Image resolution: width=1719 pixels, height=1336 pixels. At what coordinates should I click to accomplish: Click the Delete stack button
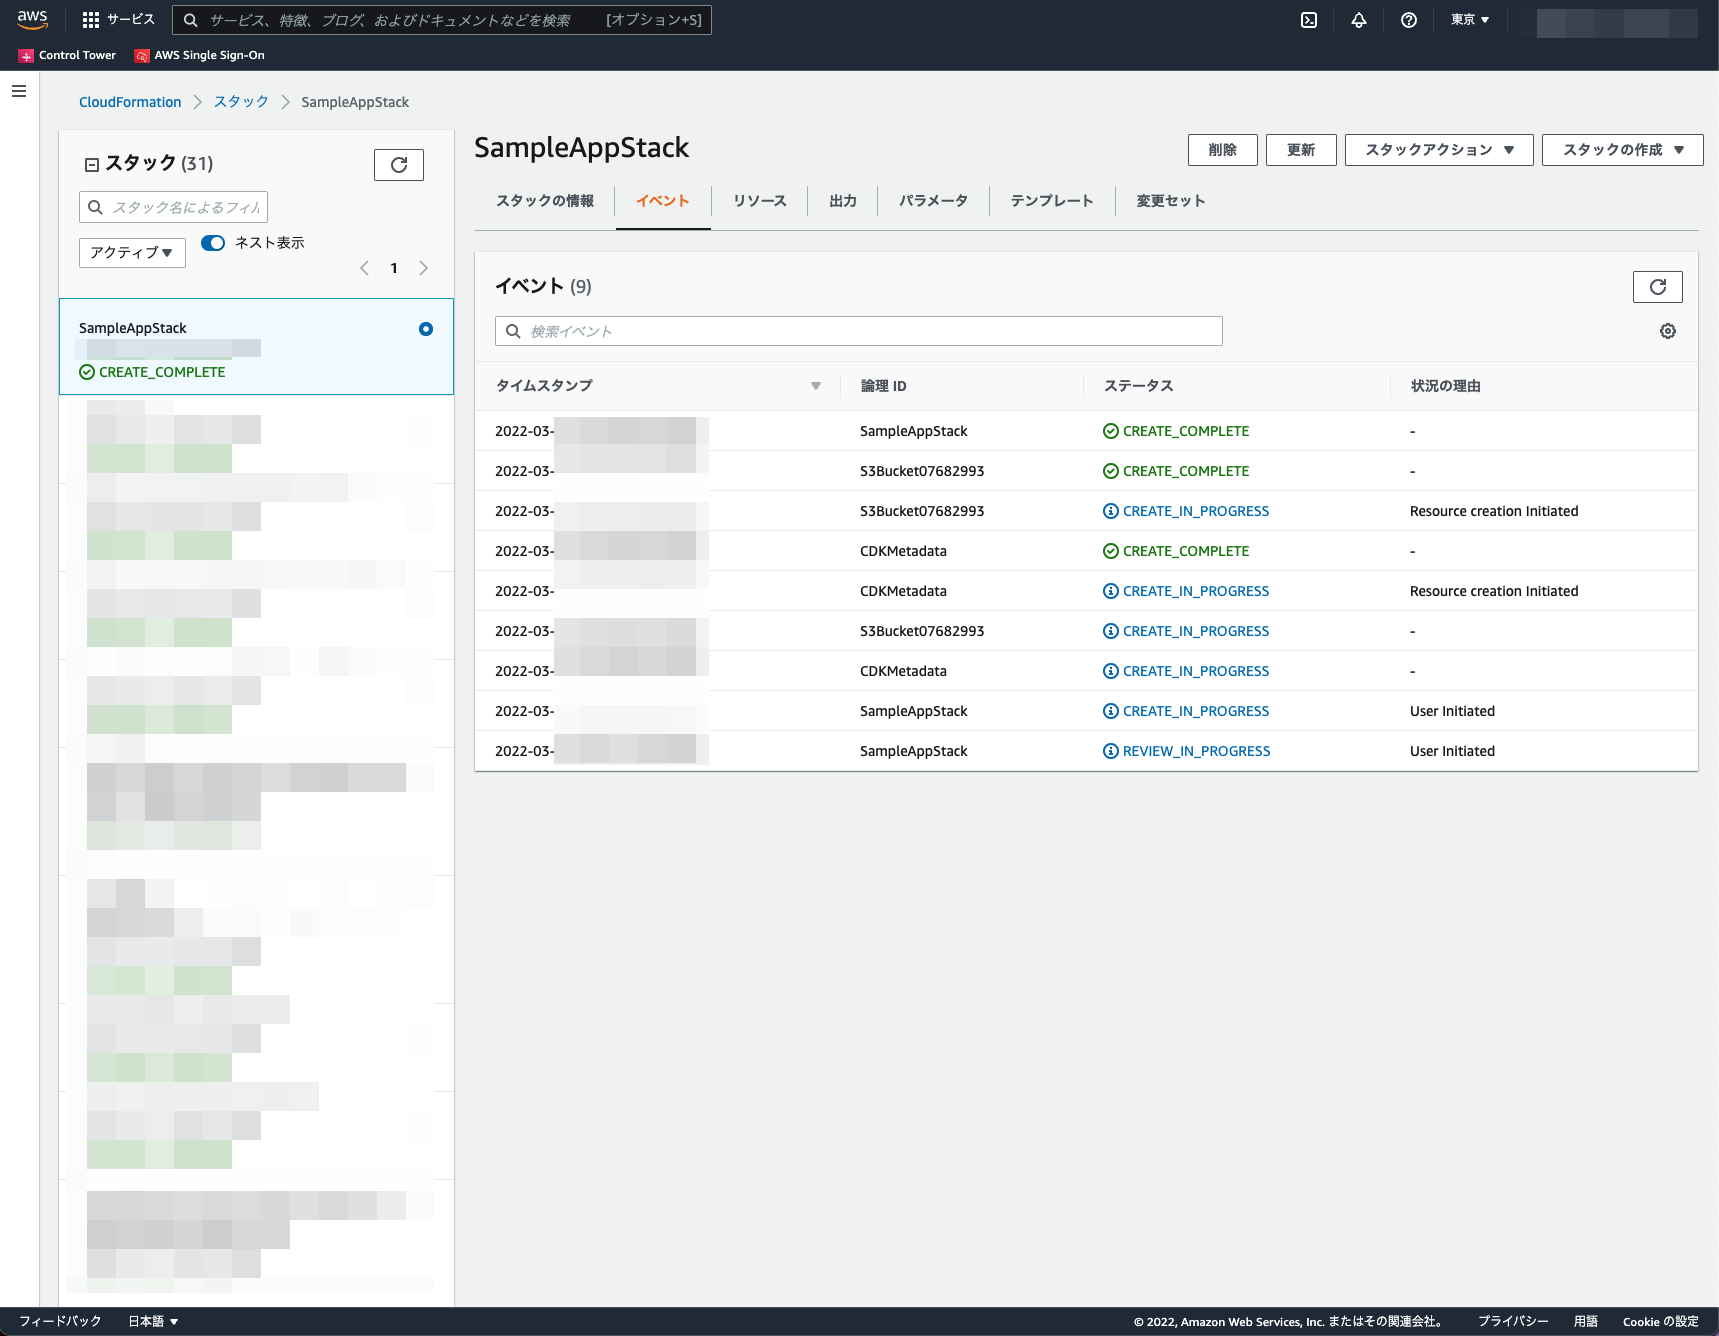pyautogui.click(x=1223, y=150)
